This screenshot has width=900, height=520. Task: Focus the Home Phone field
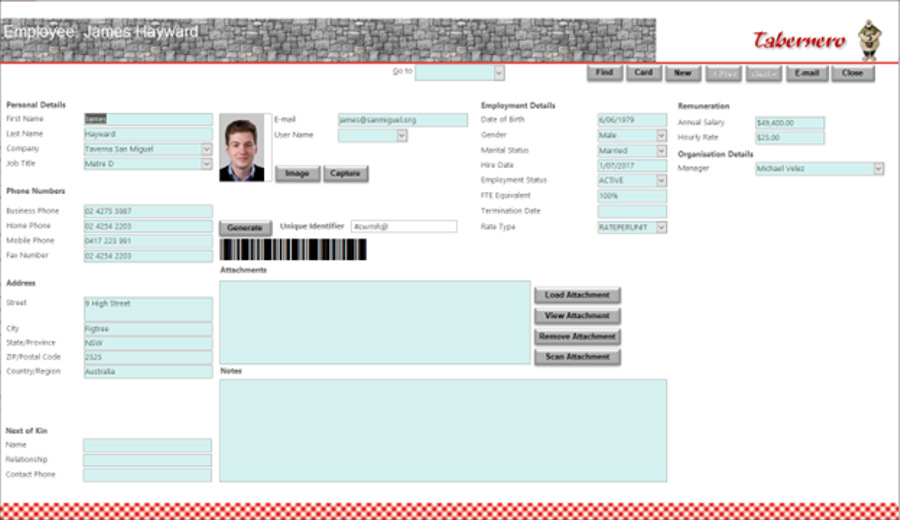[148, 226]
